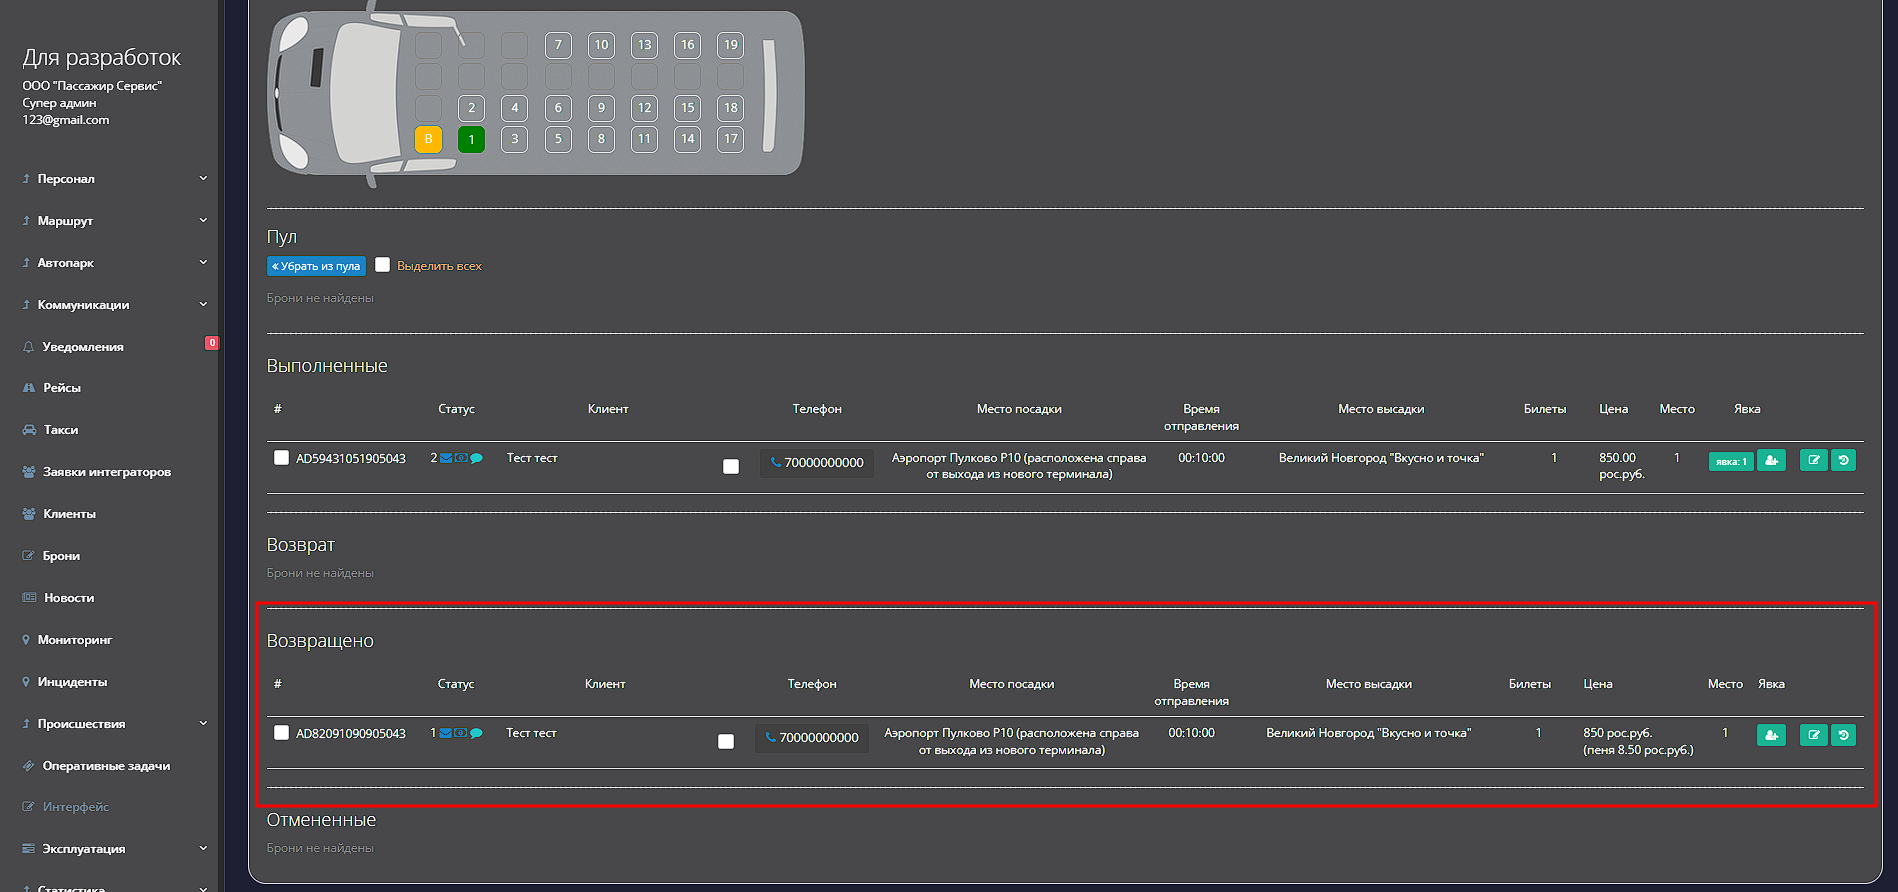Go to Заявки интеграторов menu item

[106, 472]
